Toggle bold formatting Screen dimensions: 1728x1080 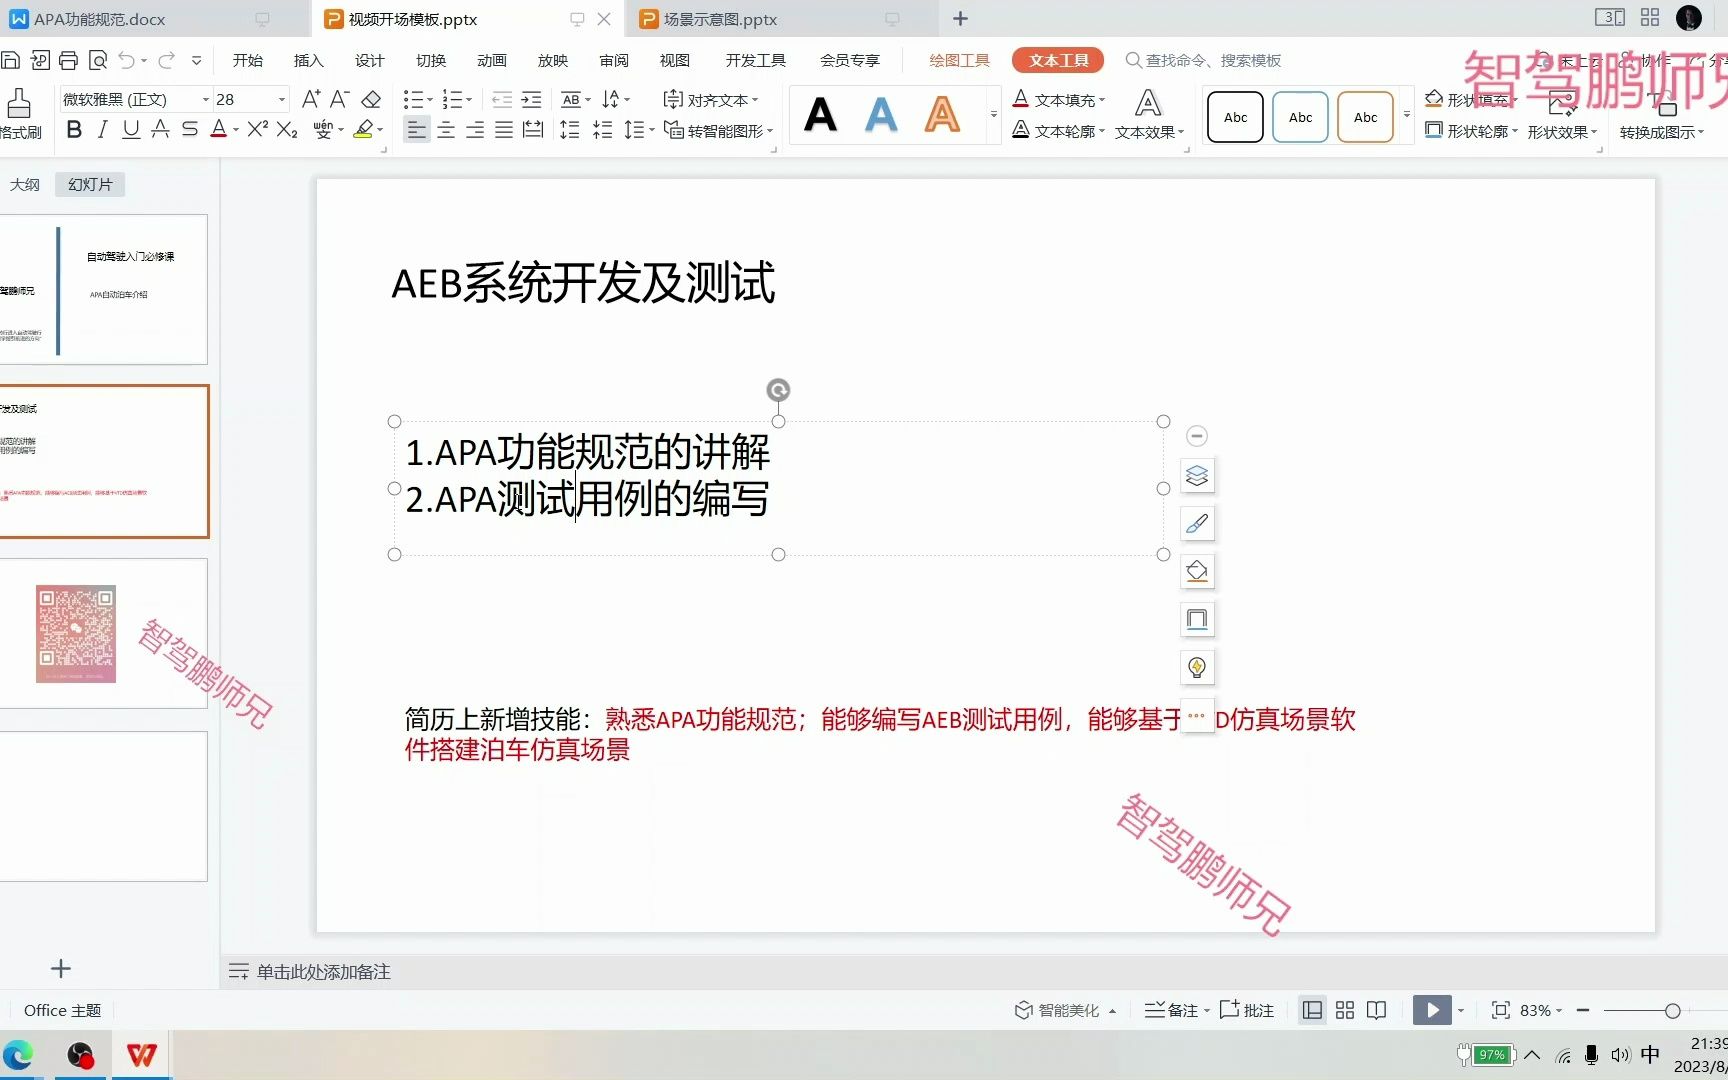tap(74, 130)
